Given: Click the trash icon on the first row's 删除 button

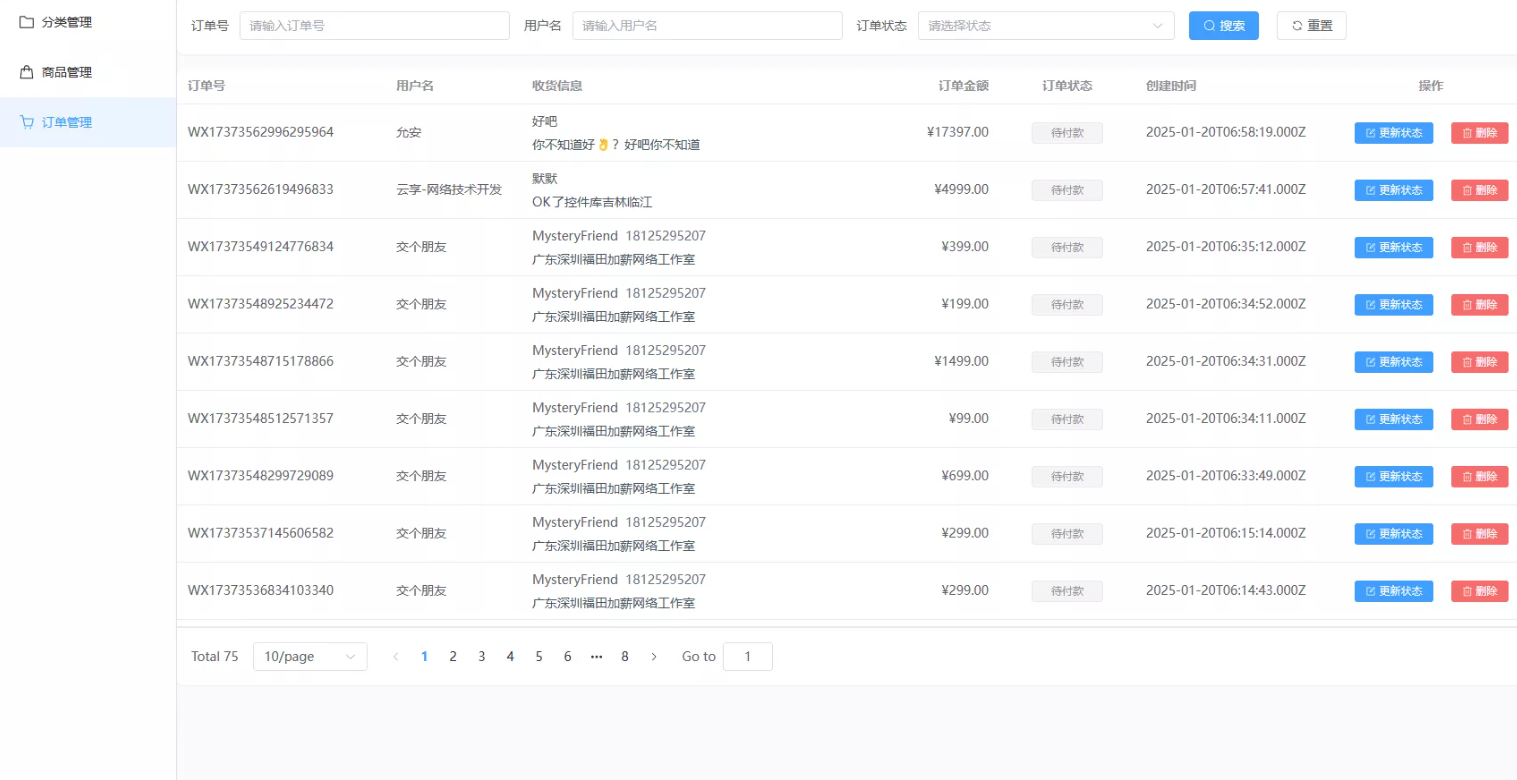Looking at the screenshot, I should click(x=1467, y=132).
